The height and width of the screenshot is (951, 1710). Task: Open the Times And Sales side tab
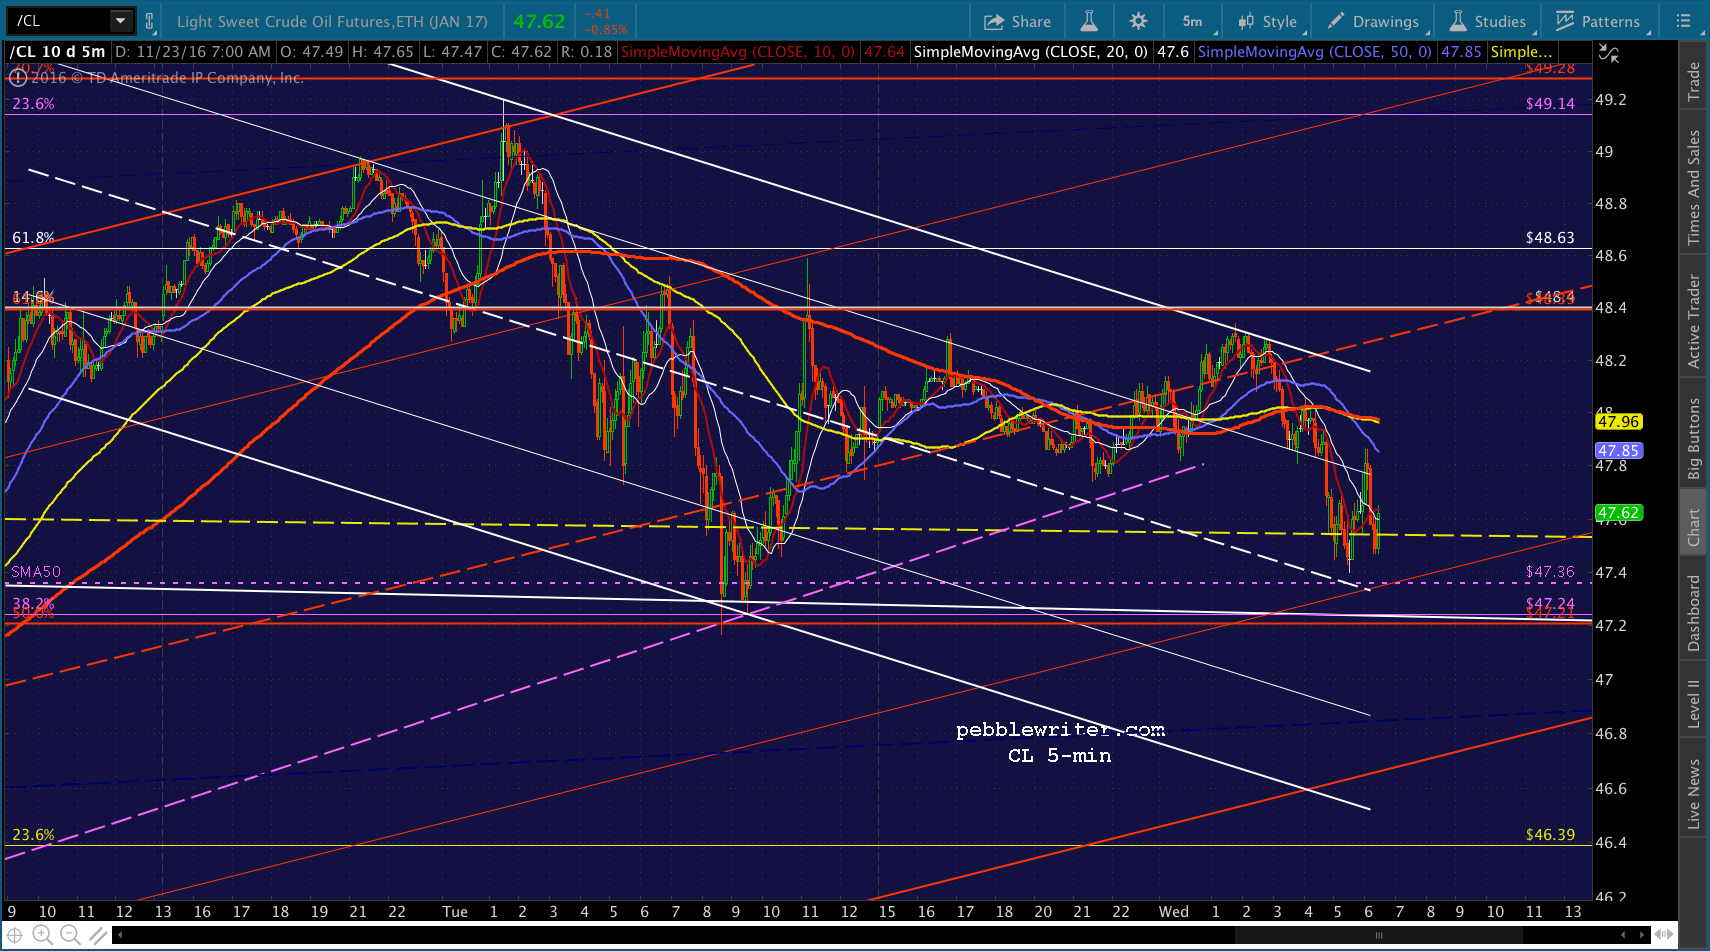[1693, 187]
